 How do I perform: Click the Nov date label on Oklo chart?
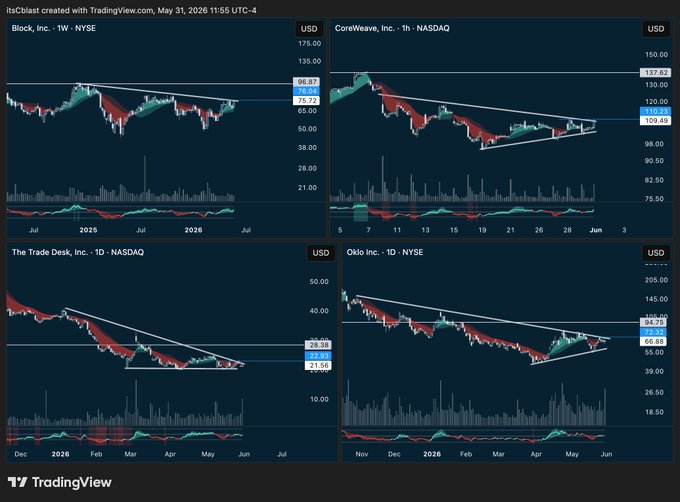(361, 454)
